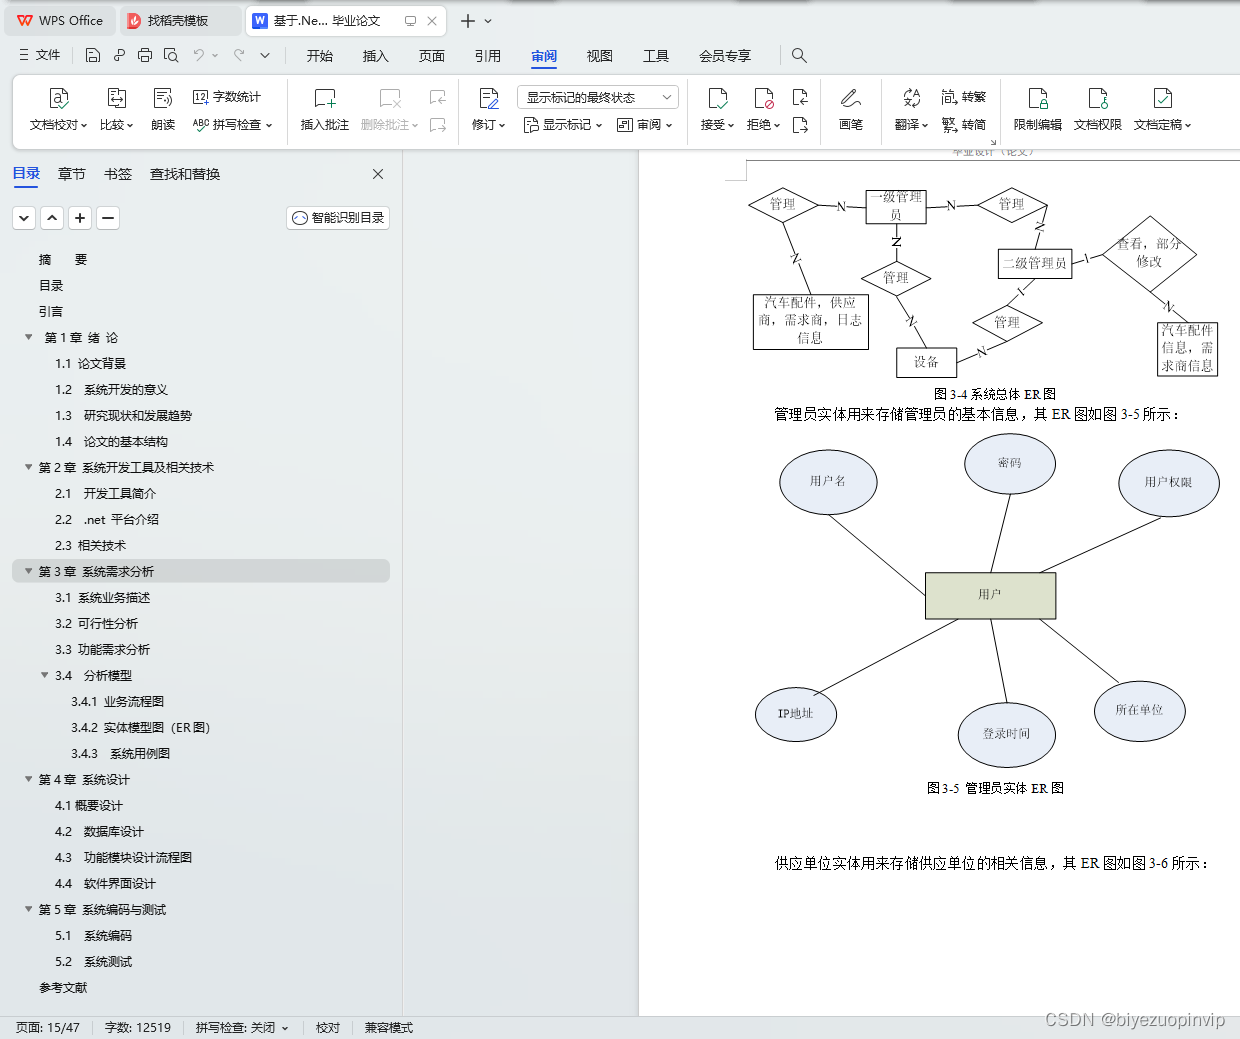This screenshot has height=1039, width=1240.
Task: Jump to 参考文献 heading
Action: pyautogui.click(x=63, y=987)
